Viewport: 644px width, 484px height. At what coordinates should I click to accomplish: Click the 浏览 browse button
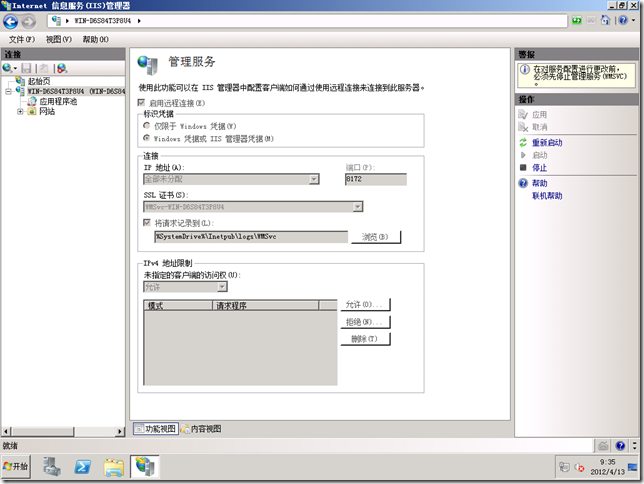tap(376, 237)
